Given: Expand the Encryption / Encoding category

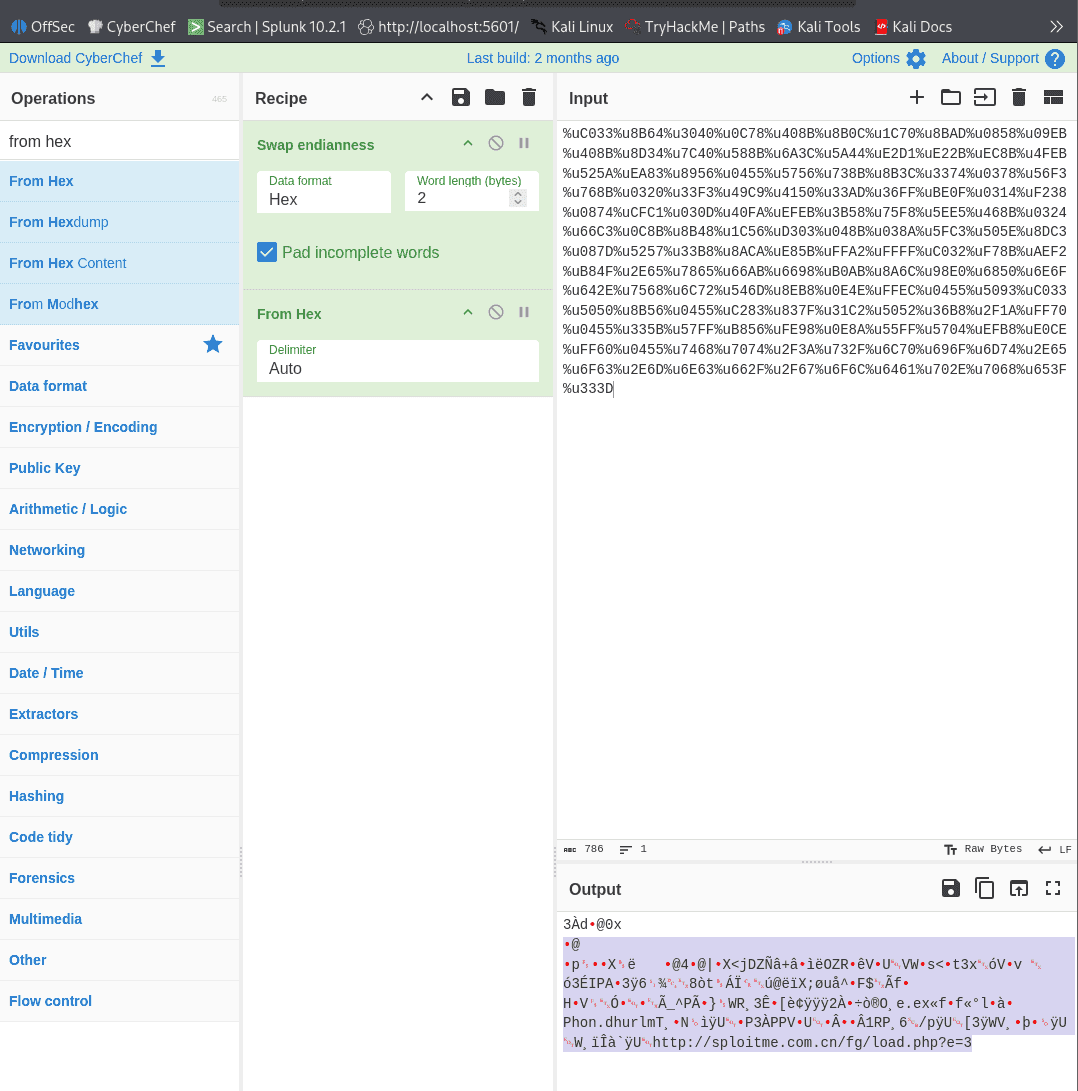Looking at the screenshot, I should [x=83, y=427].
